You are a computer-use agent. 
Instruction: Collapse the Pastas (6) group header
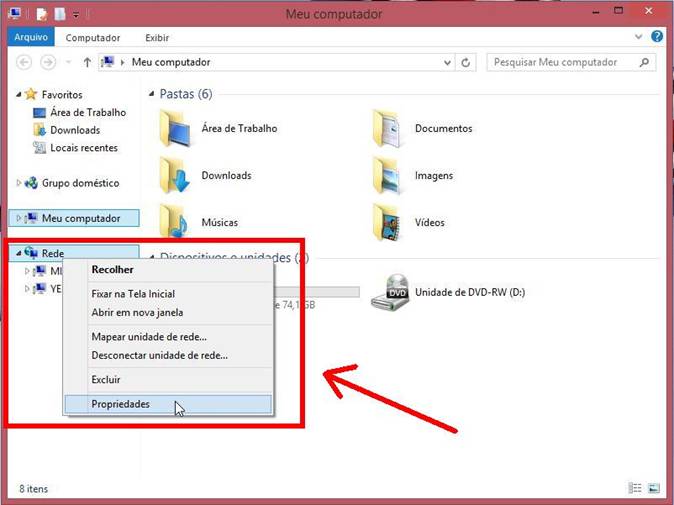click(151, 94)
